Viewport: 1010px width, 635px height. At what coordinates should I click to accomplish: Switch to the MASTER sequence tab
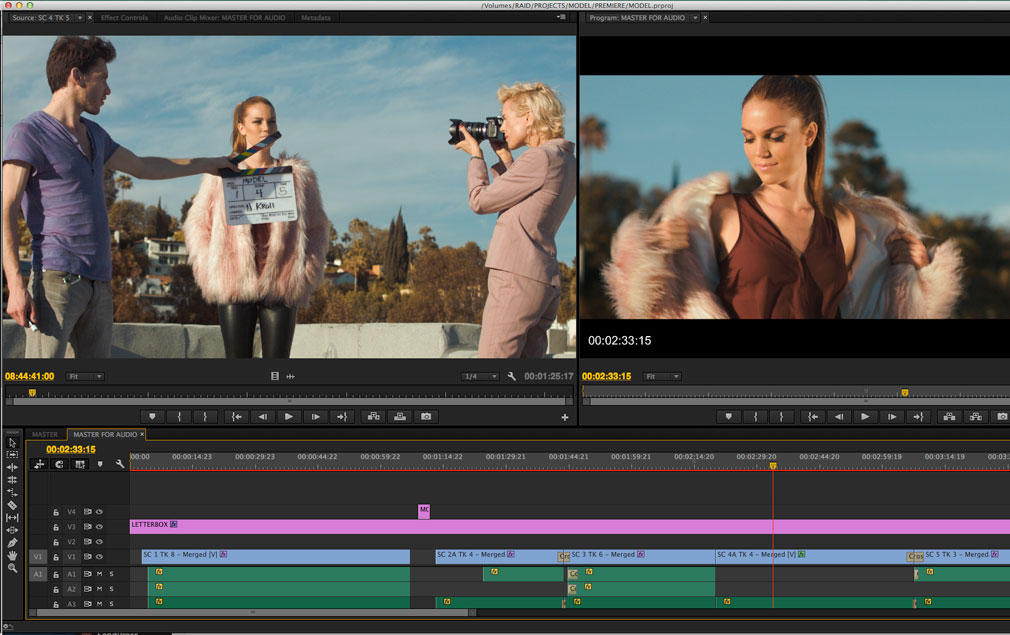[x=45, y=434]
